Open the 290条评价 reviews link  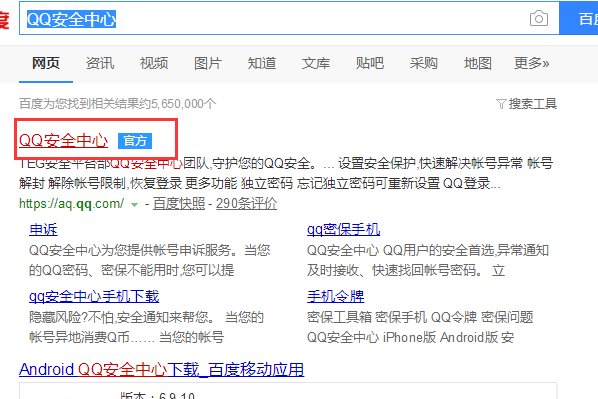pos(246,204)
